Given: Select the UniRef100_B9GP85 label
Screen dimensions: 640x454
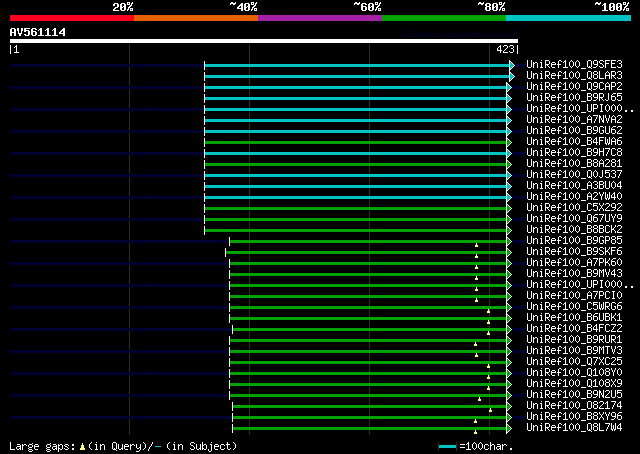Looking at the screenshot, I should pos(574,241).
